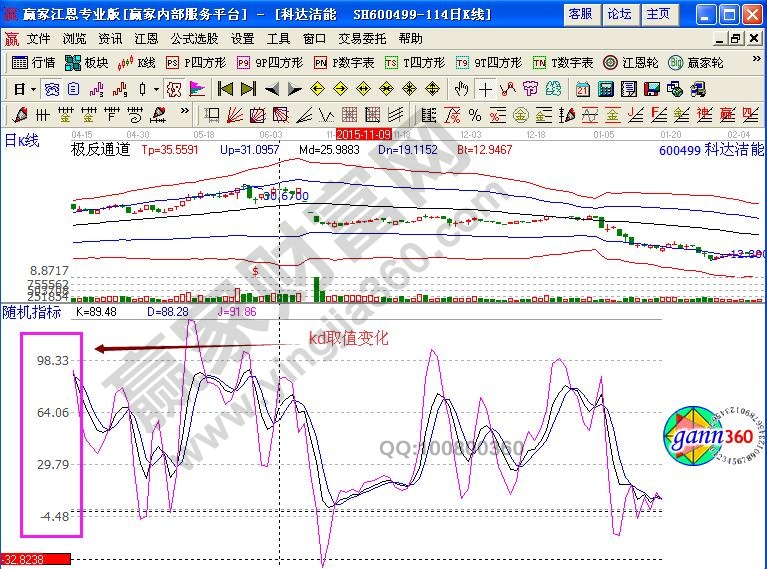Click the red -32.8238 value box
The image size is (767, 569).
coord(35,561)
